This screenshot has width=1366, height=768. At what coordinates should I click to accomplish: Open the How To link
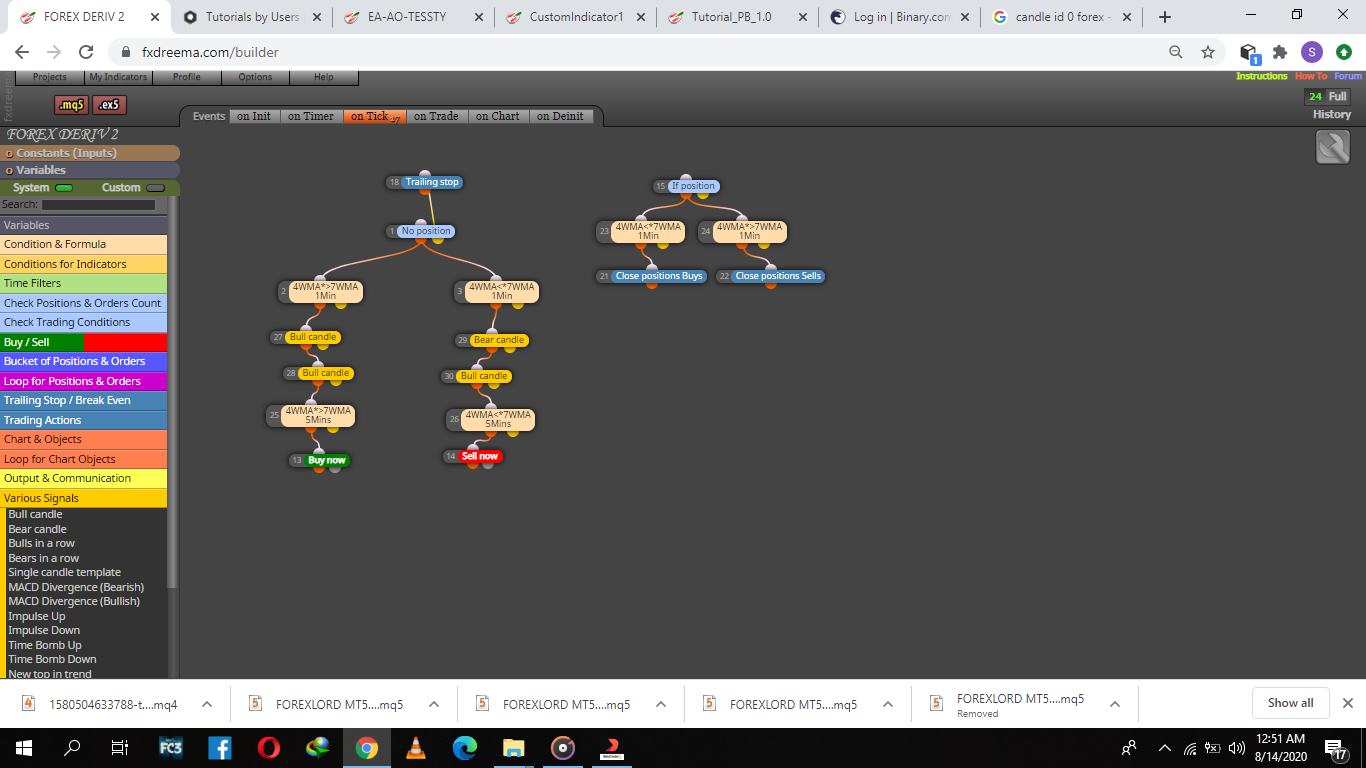(1311, 76)
